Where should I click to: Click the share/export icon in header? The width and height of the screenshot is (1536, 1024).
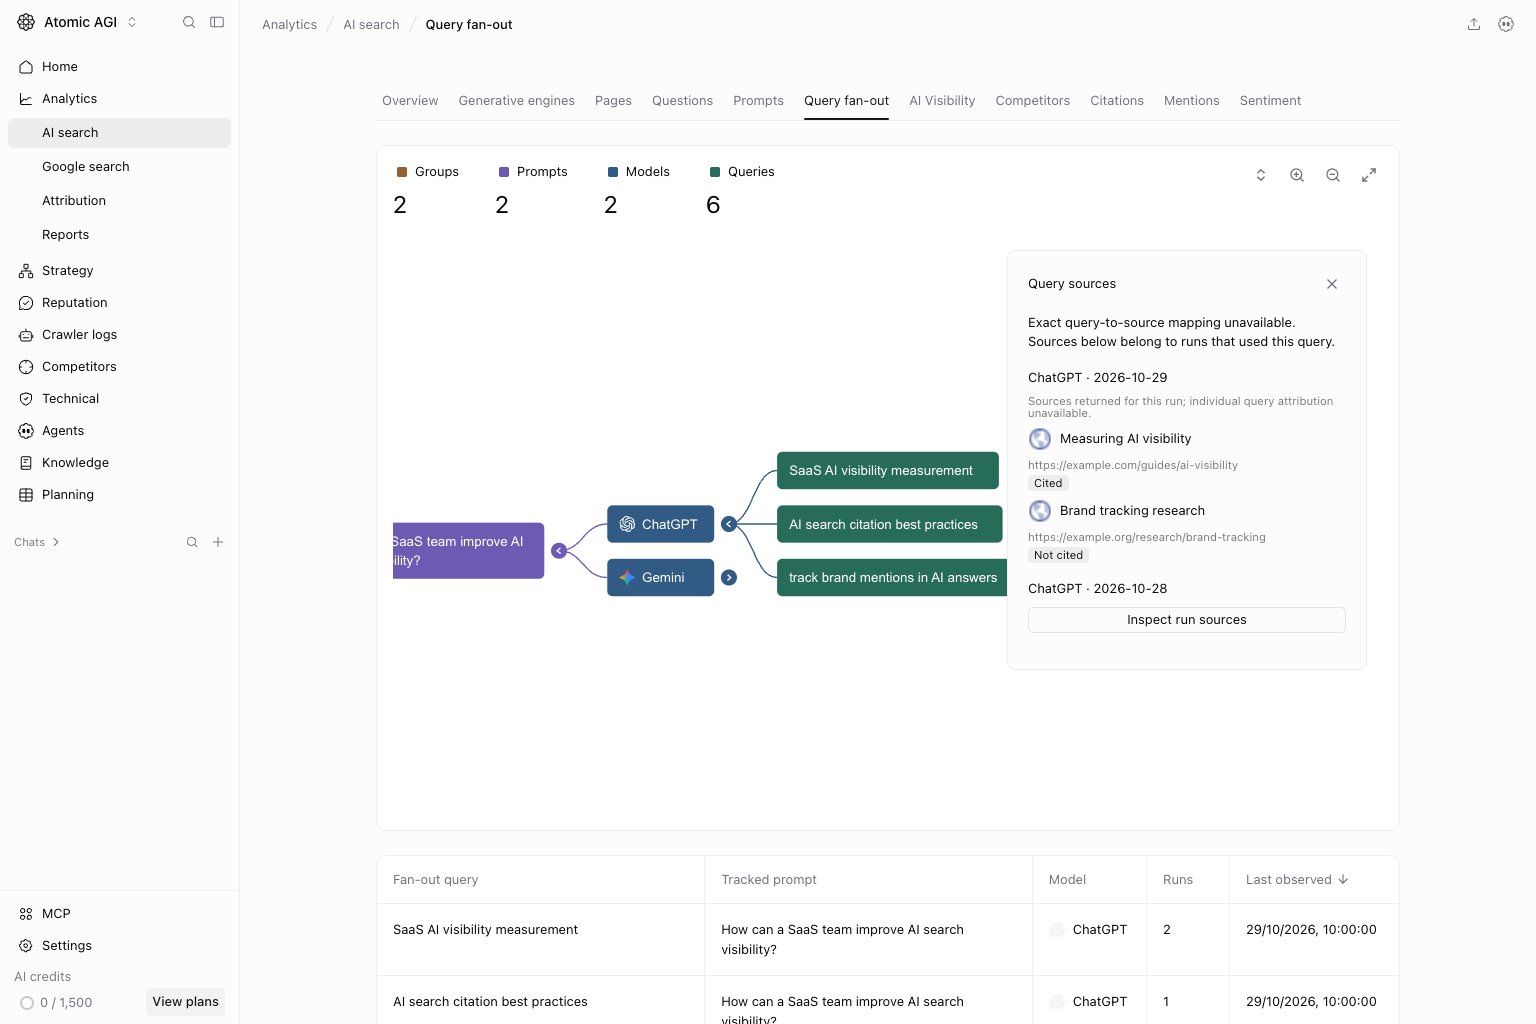click(1474, 24)
